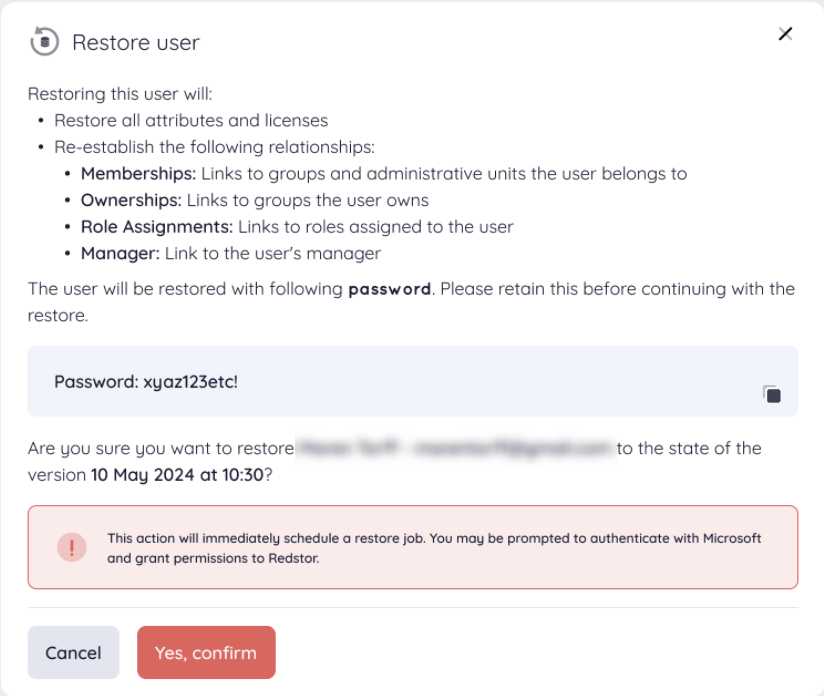This screenshot has height=696, width=824.
Task: Copy the password to clipboard
Action: [772, 394]
